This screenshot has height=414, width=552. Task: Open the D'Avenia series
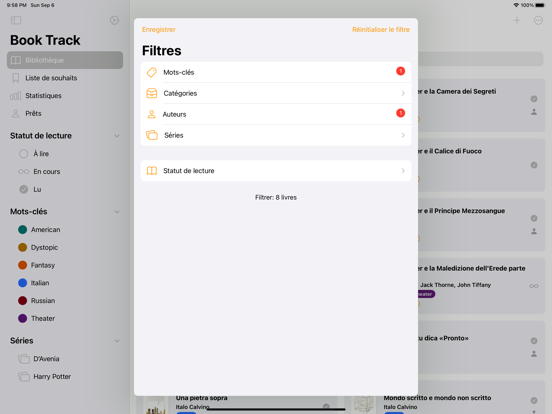(46, 359)
